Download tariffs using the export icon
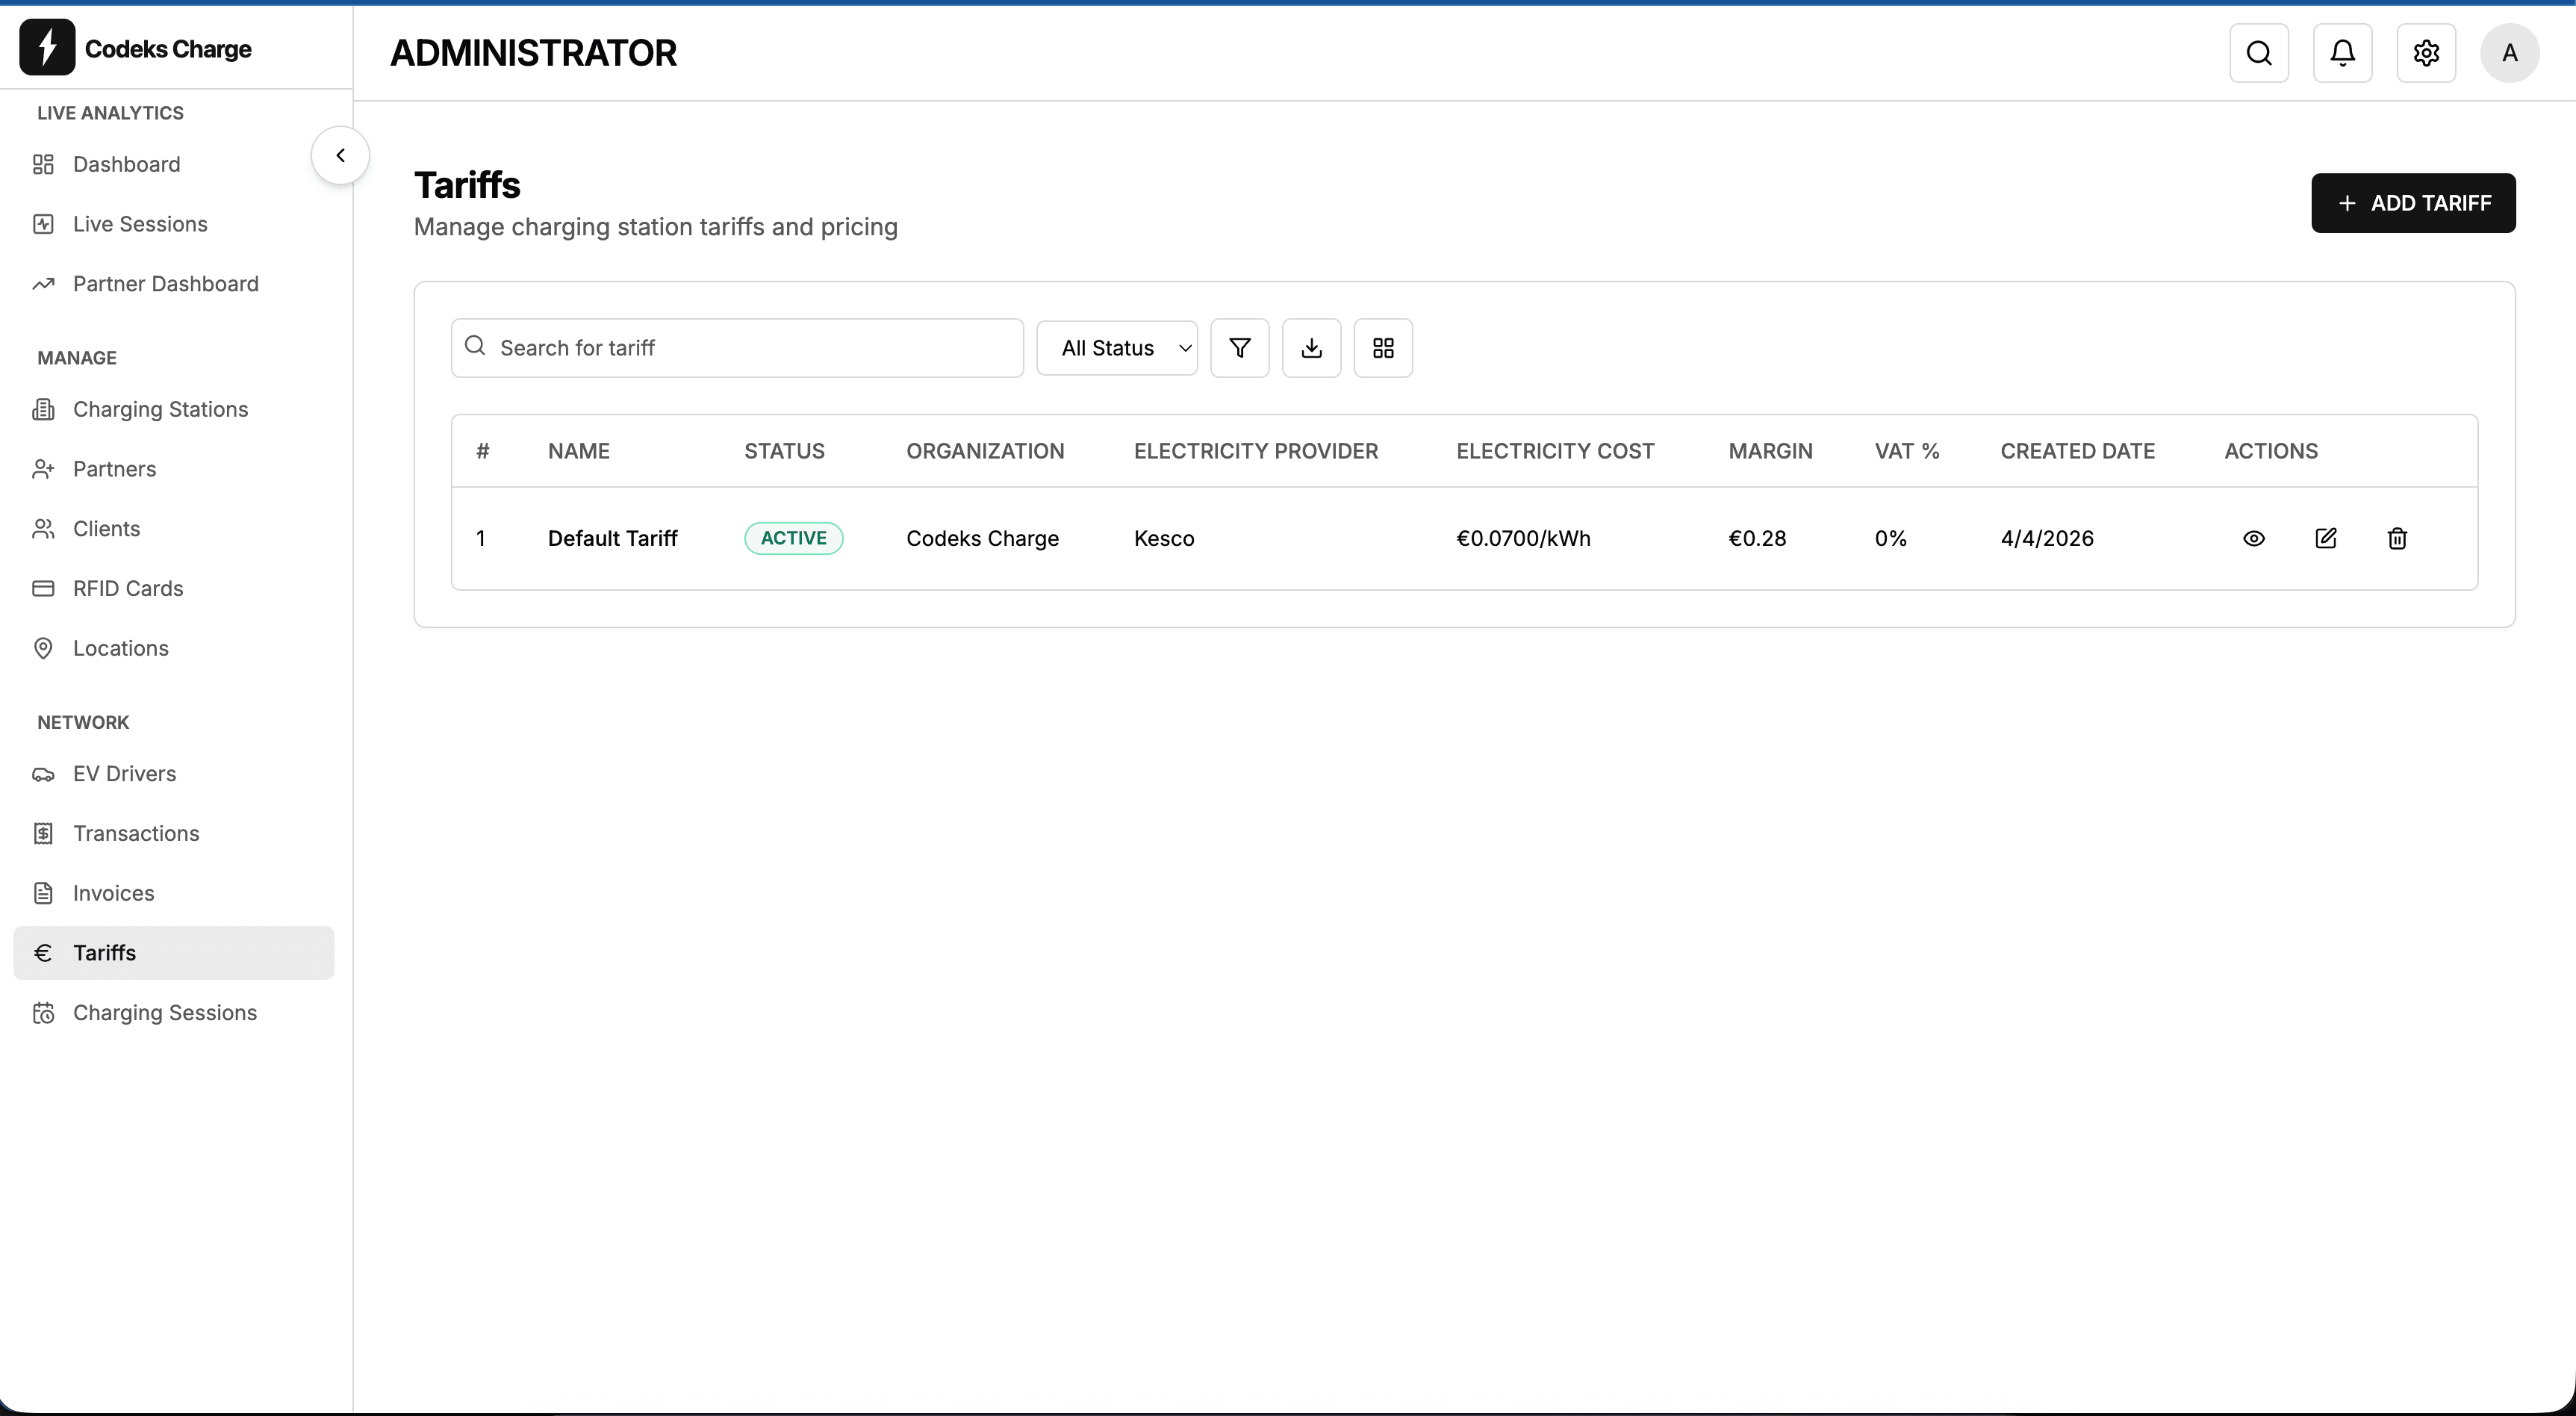The height and width of the screenshot is (1416, 2576). (x=1311, y=347)
